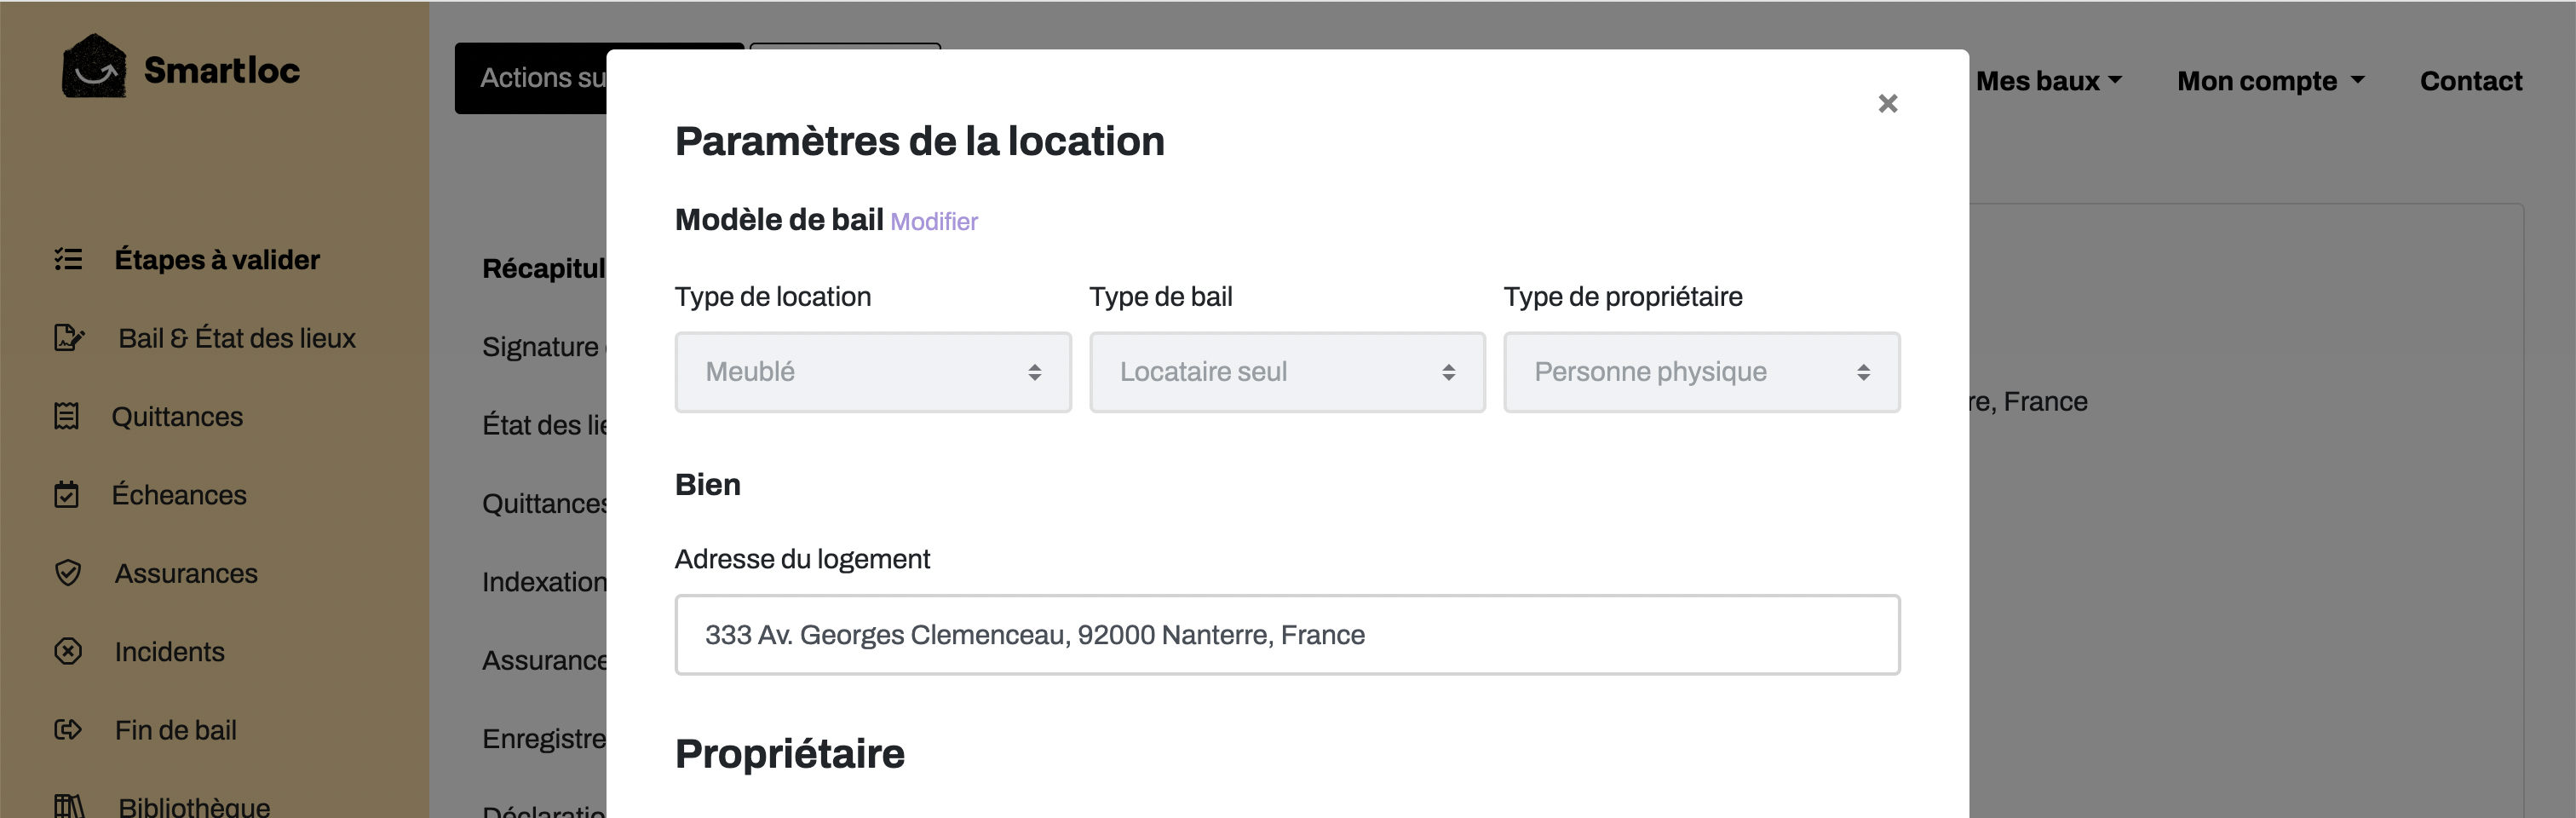This screenshot has width=2576, height=818.
Task: Click the Récapitul heading in background
Action: pyautogui.click(x=544, y=268)
